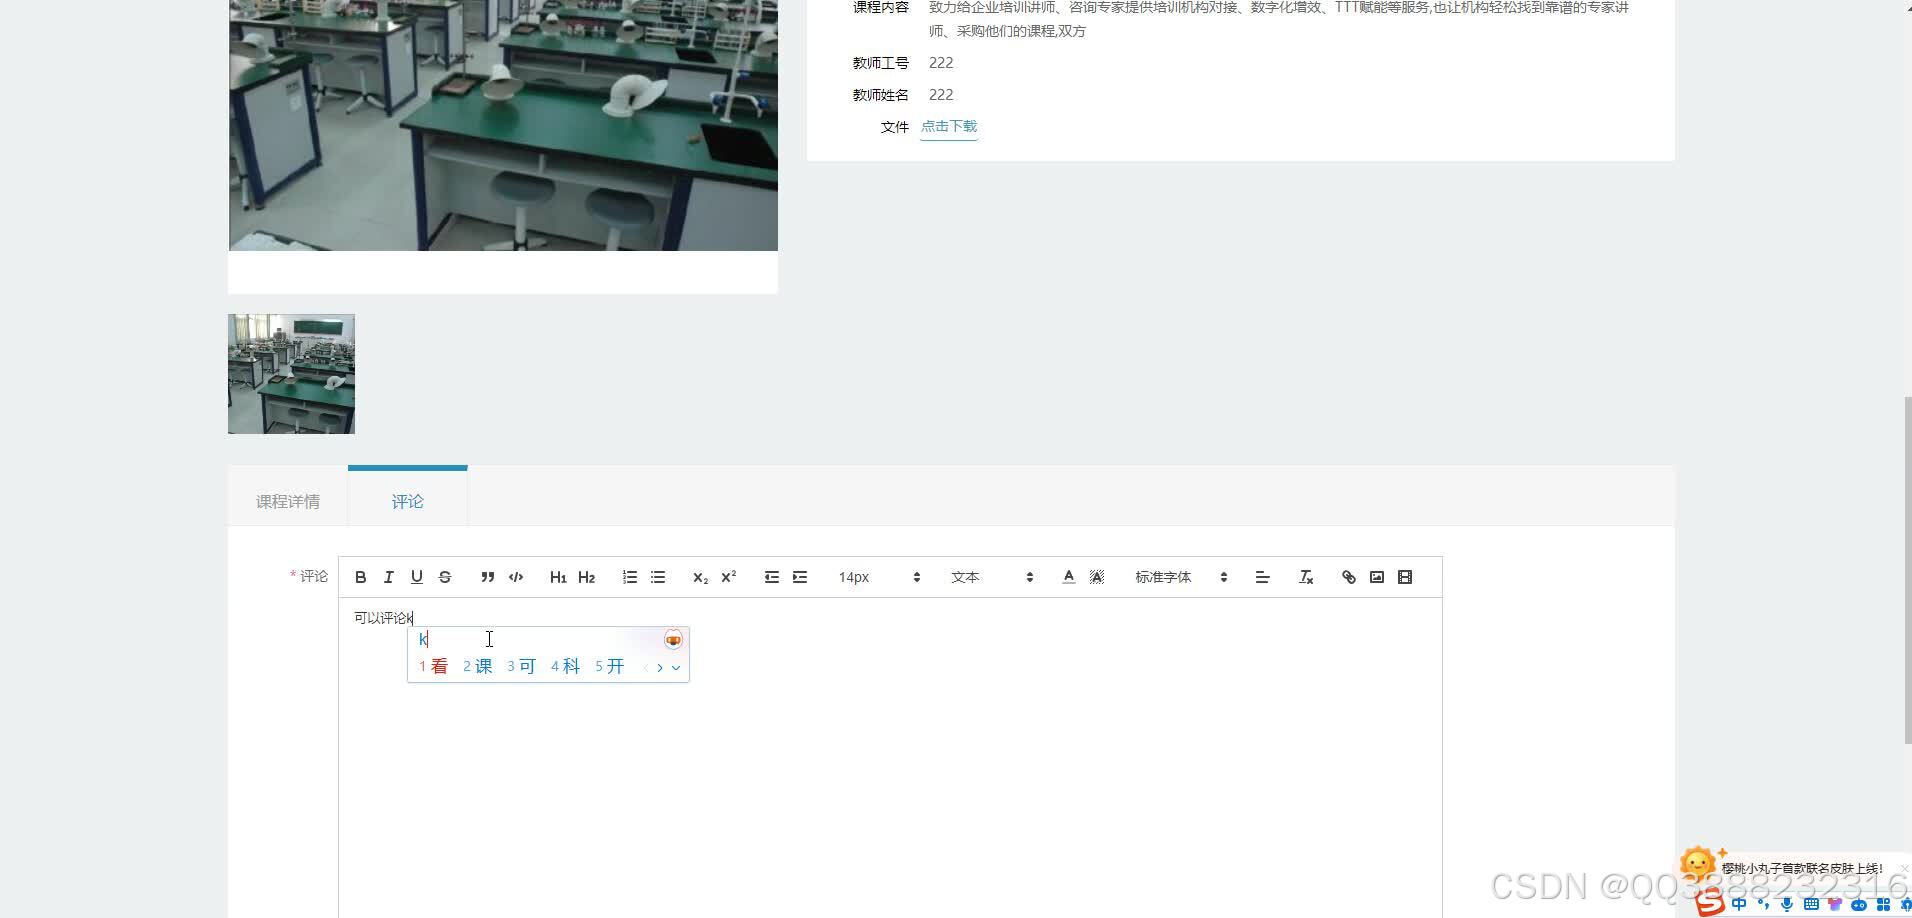Click the 点击下载 file link

click(x=948, y=126)
